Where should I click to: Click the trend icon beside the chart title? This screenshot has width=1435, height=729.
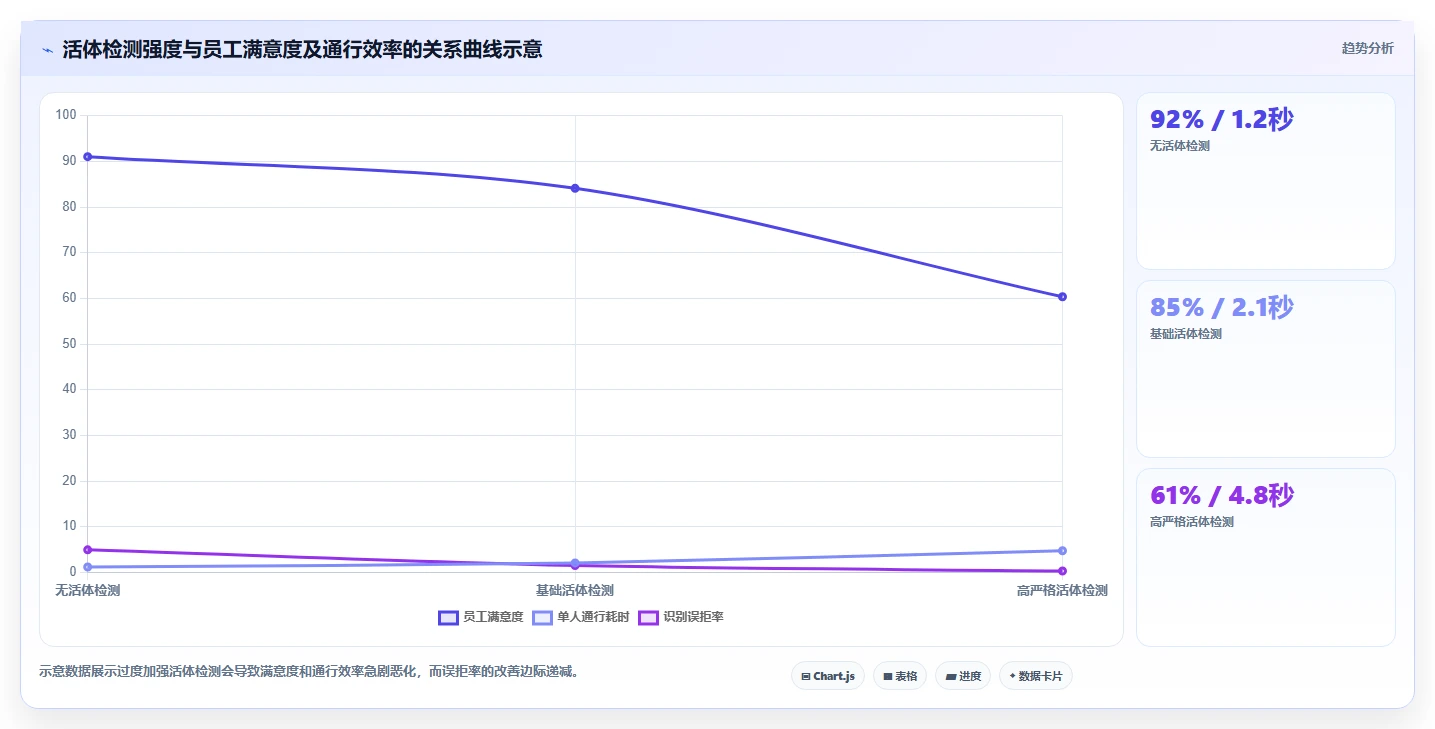47,50
